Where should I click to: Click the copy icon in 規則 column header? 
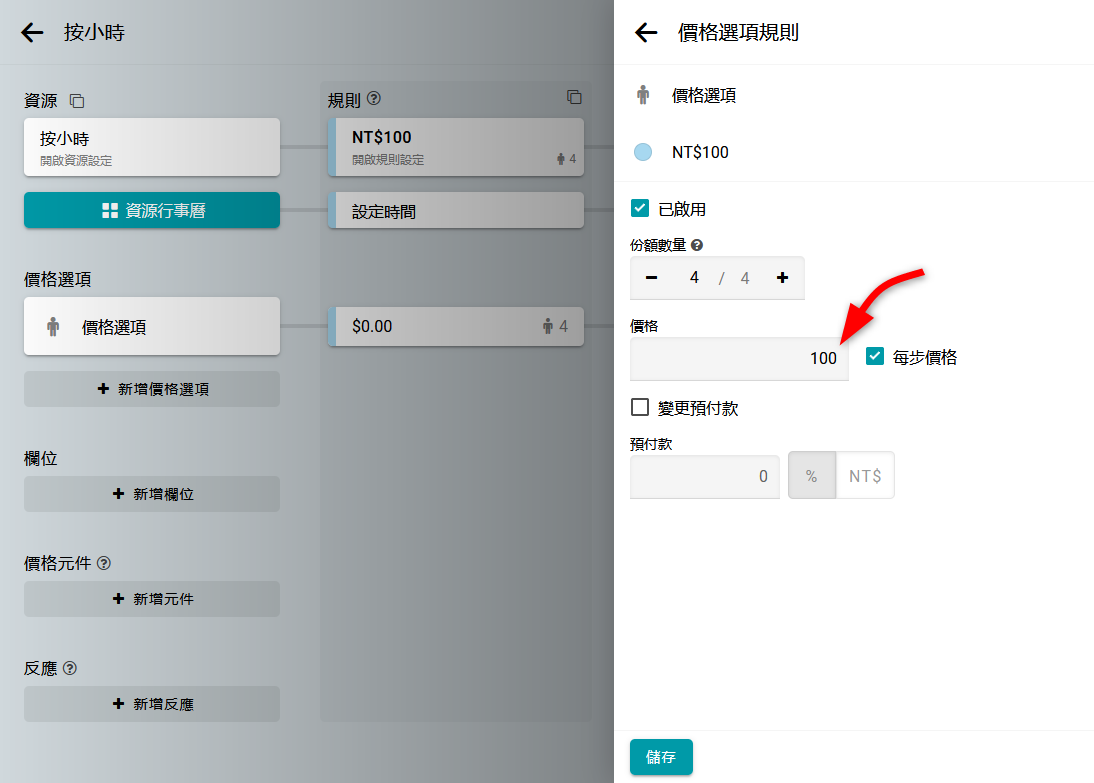tap(574, 97)
